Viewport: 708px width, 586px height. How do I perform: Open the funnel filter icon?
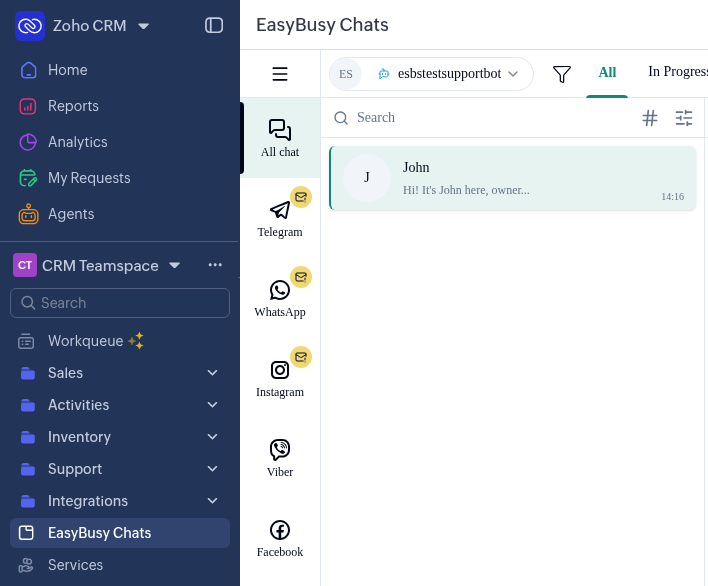pos(562,74)
